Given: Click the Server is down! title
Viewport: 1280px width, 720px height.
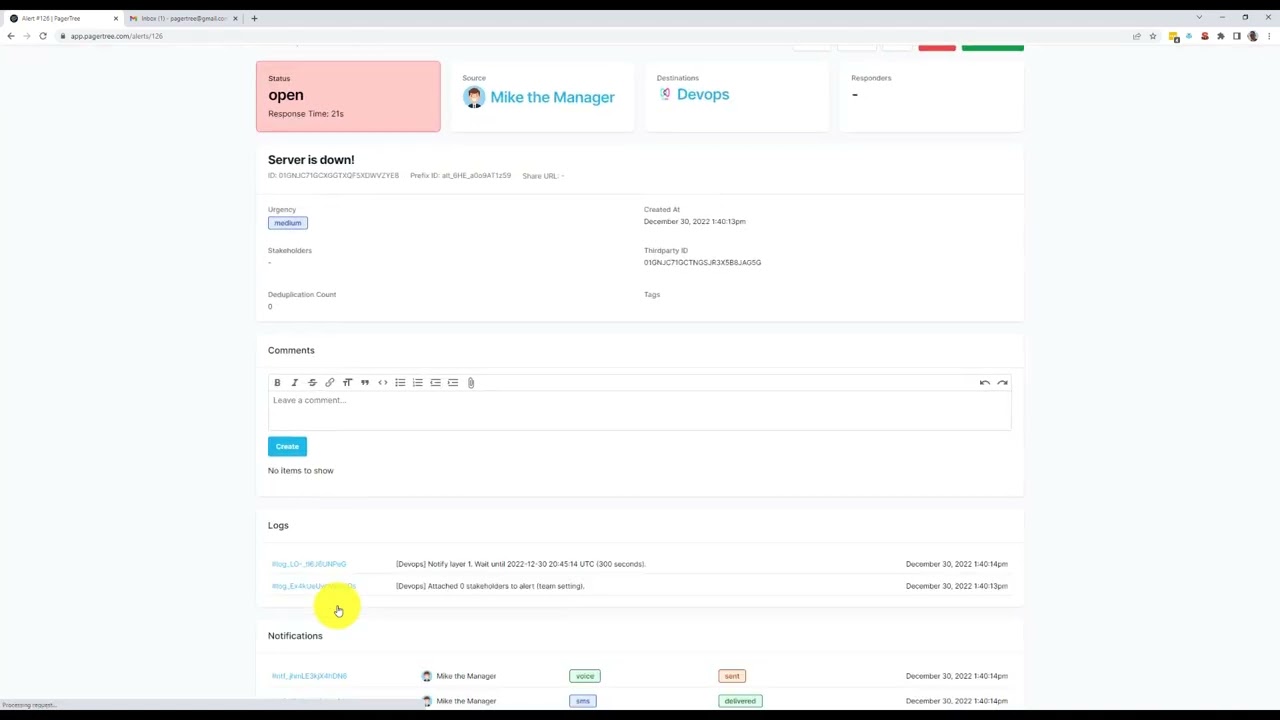Looking at the screenshot, I should (x=311, y=160).
